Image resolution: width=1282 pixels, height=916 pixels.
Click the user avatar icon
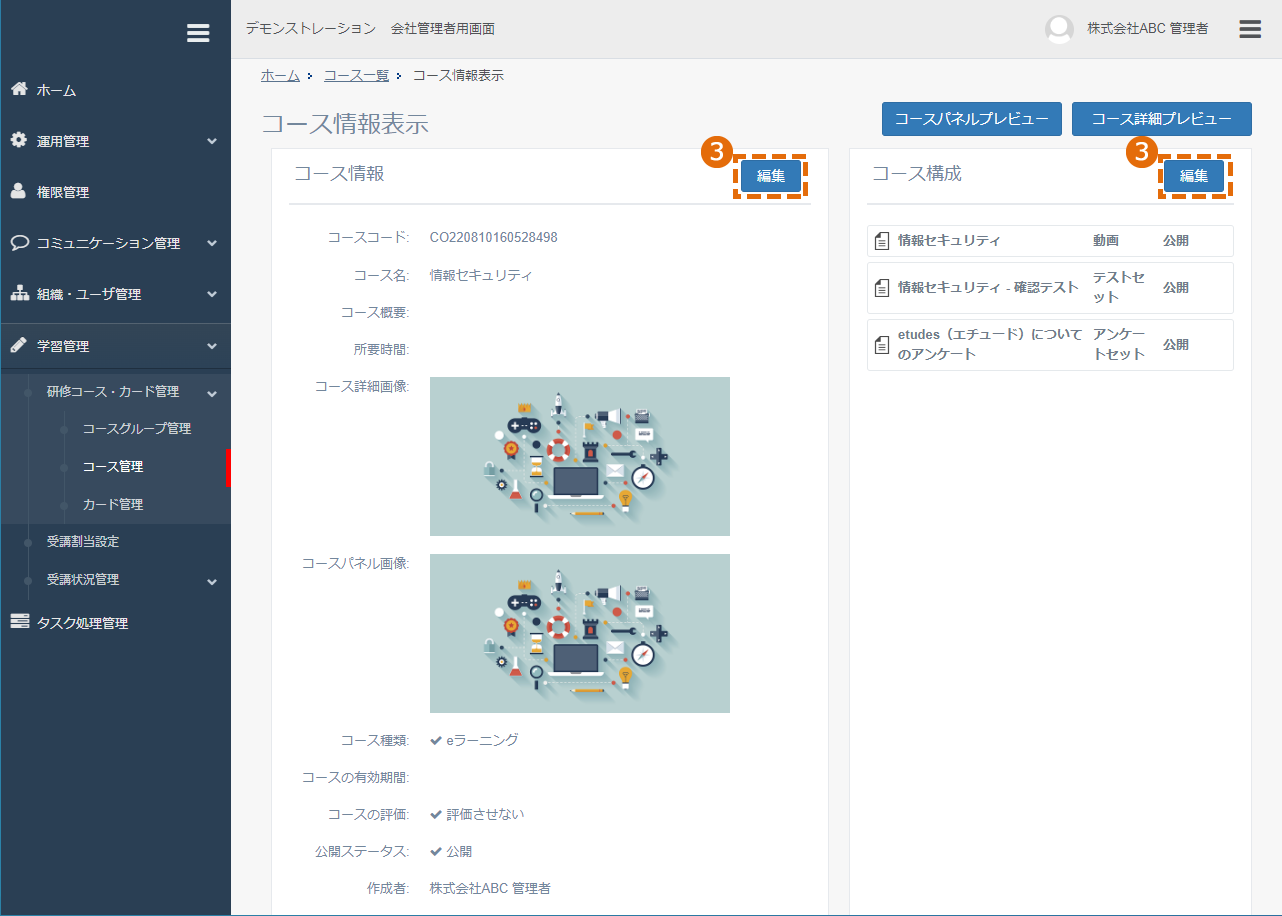click(1059, 29)
